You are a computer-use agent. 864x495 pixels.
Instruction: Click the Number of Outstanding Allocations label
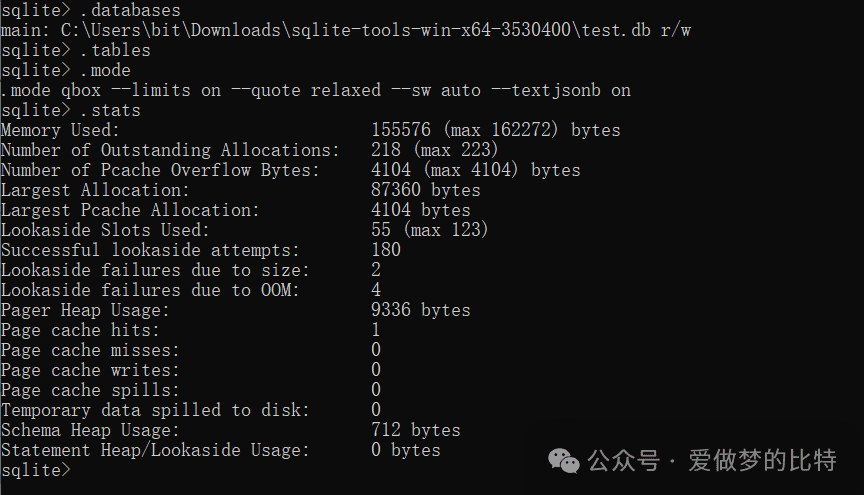point(170,150)
